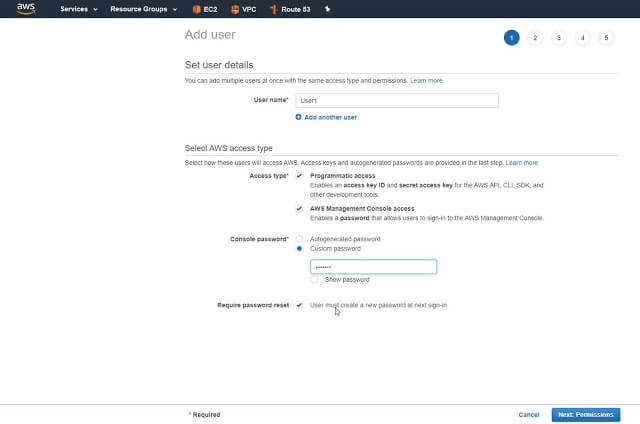The width and height of the screenshot is (640, 424).
Task: Toggle AWS Management Console access checkbox
Action: (x=299, y=208)
